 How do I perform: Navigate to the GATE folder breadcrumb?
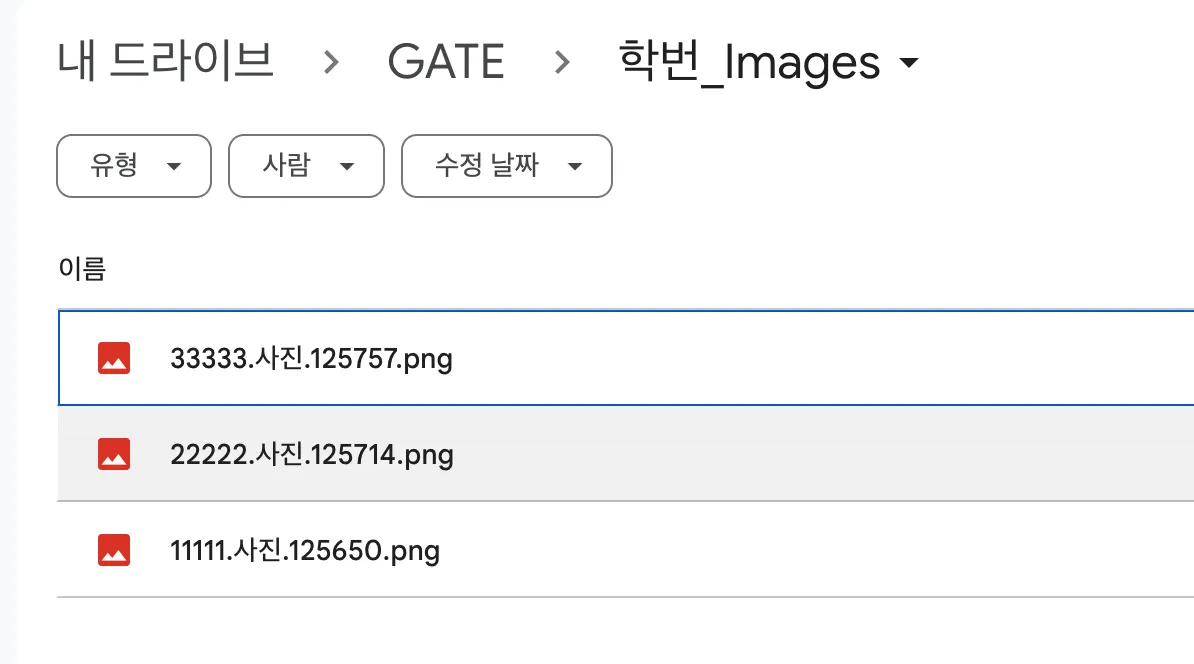(x=446, y=62)
